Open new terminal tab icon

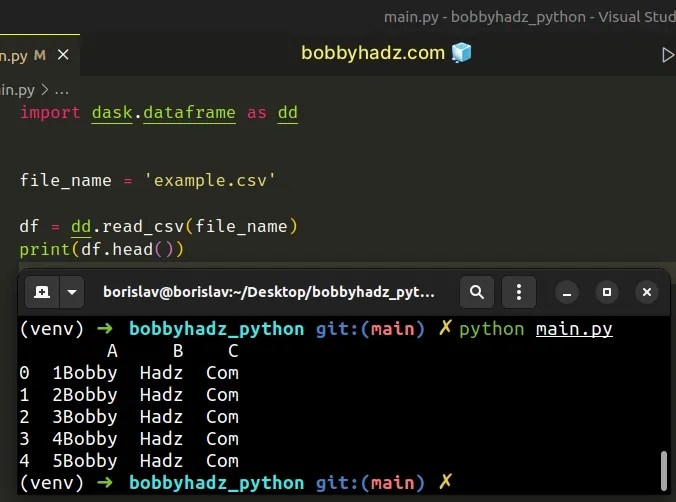click(42, 292)
